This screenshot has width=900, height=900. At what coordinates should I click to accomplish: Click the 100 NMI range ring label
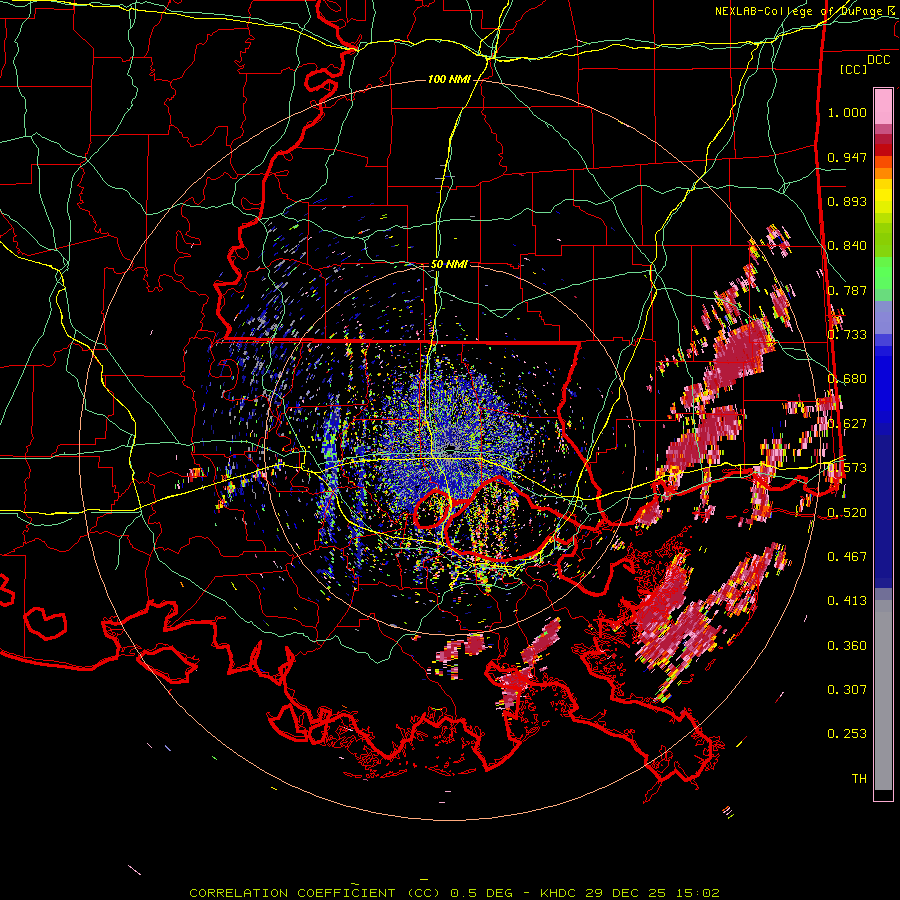point(449,79)
